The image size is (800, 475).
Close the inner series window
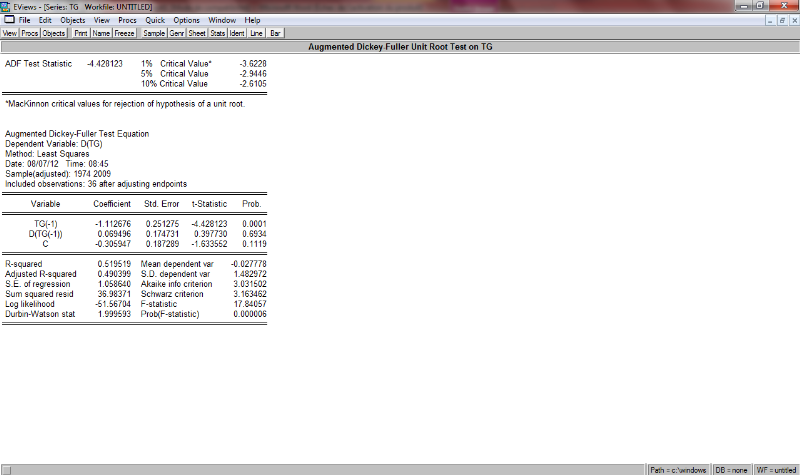(794, 20)
